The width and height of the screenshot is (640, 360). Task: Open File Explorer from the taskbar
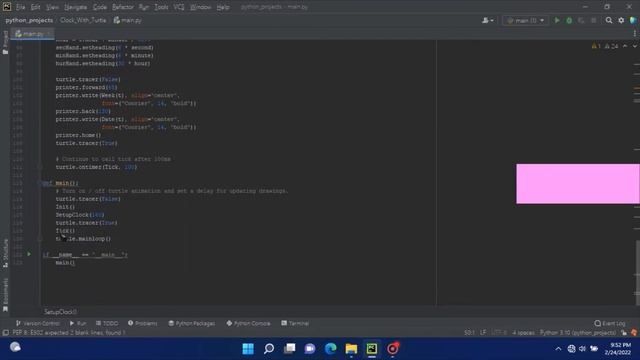pos(351,349)
